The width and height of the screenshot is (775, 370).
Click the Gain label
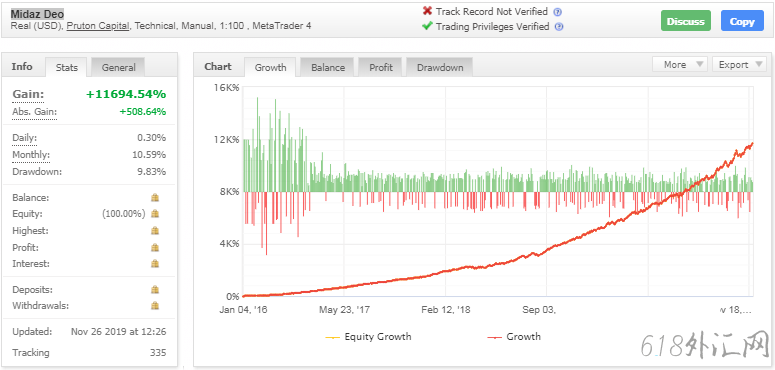(28, 94)
